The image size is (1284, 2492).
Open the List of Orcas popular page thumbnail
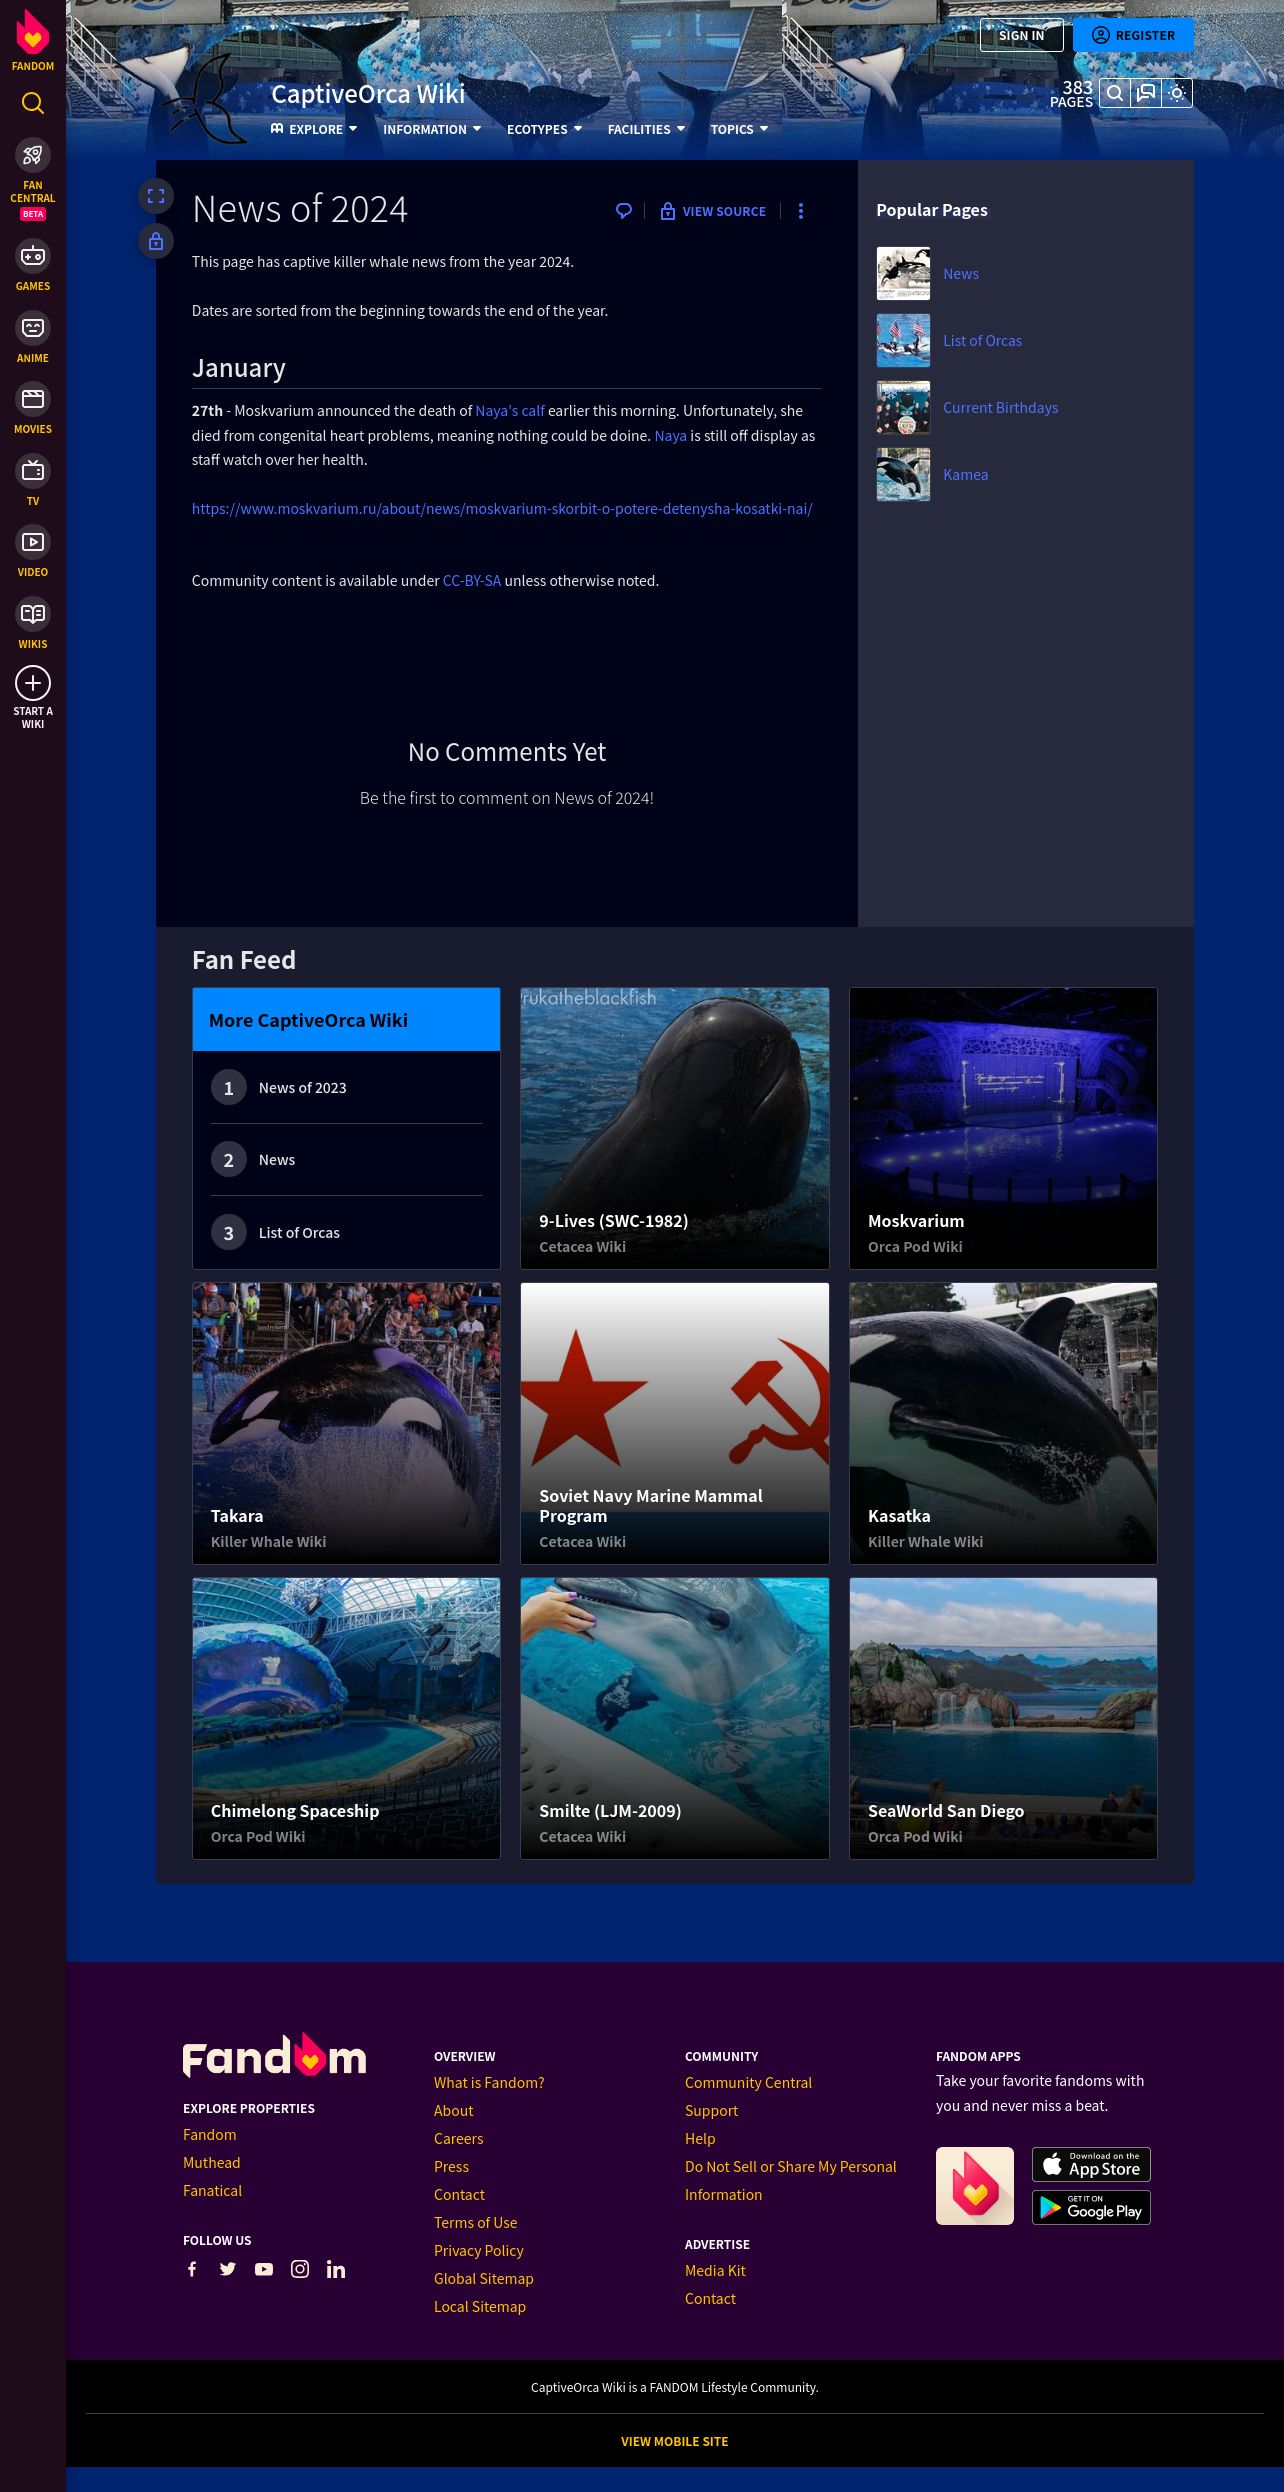click(903, 340)
